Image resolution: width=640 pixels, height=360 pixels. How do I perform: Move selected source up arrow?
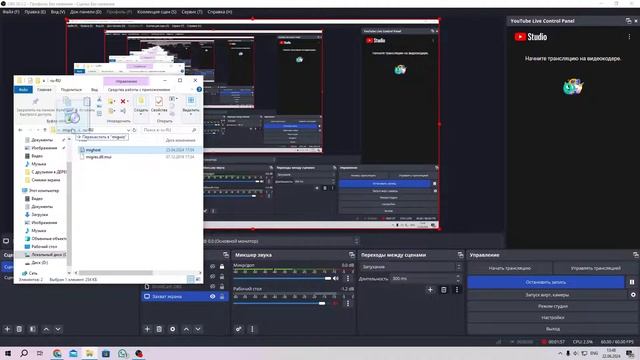click(186, 329)
